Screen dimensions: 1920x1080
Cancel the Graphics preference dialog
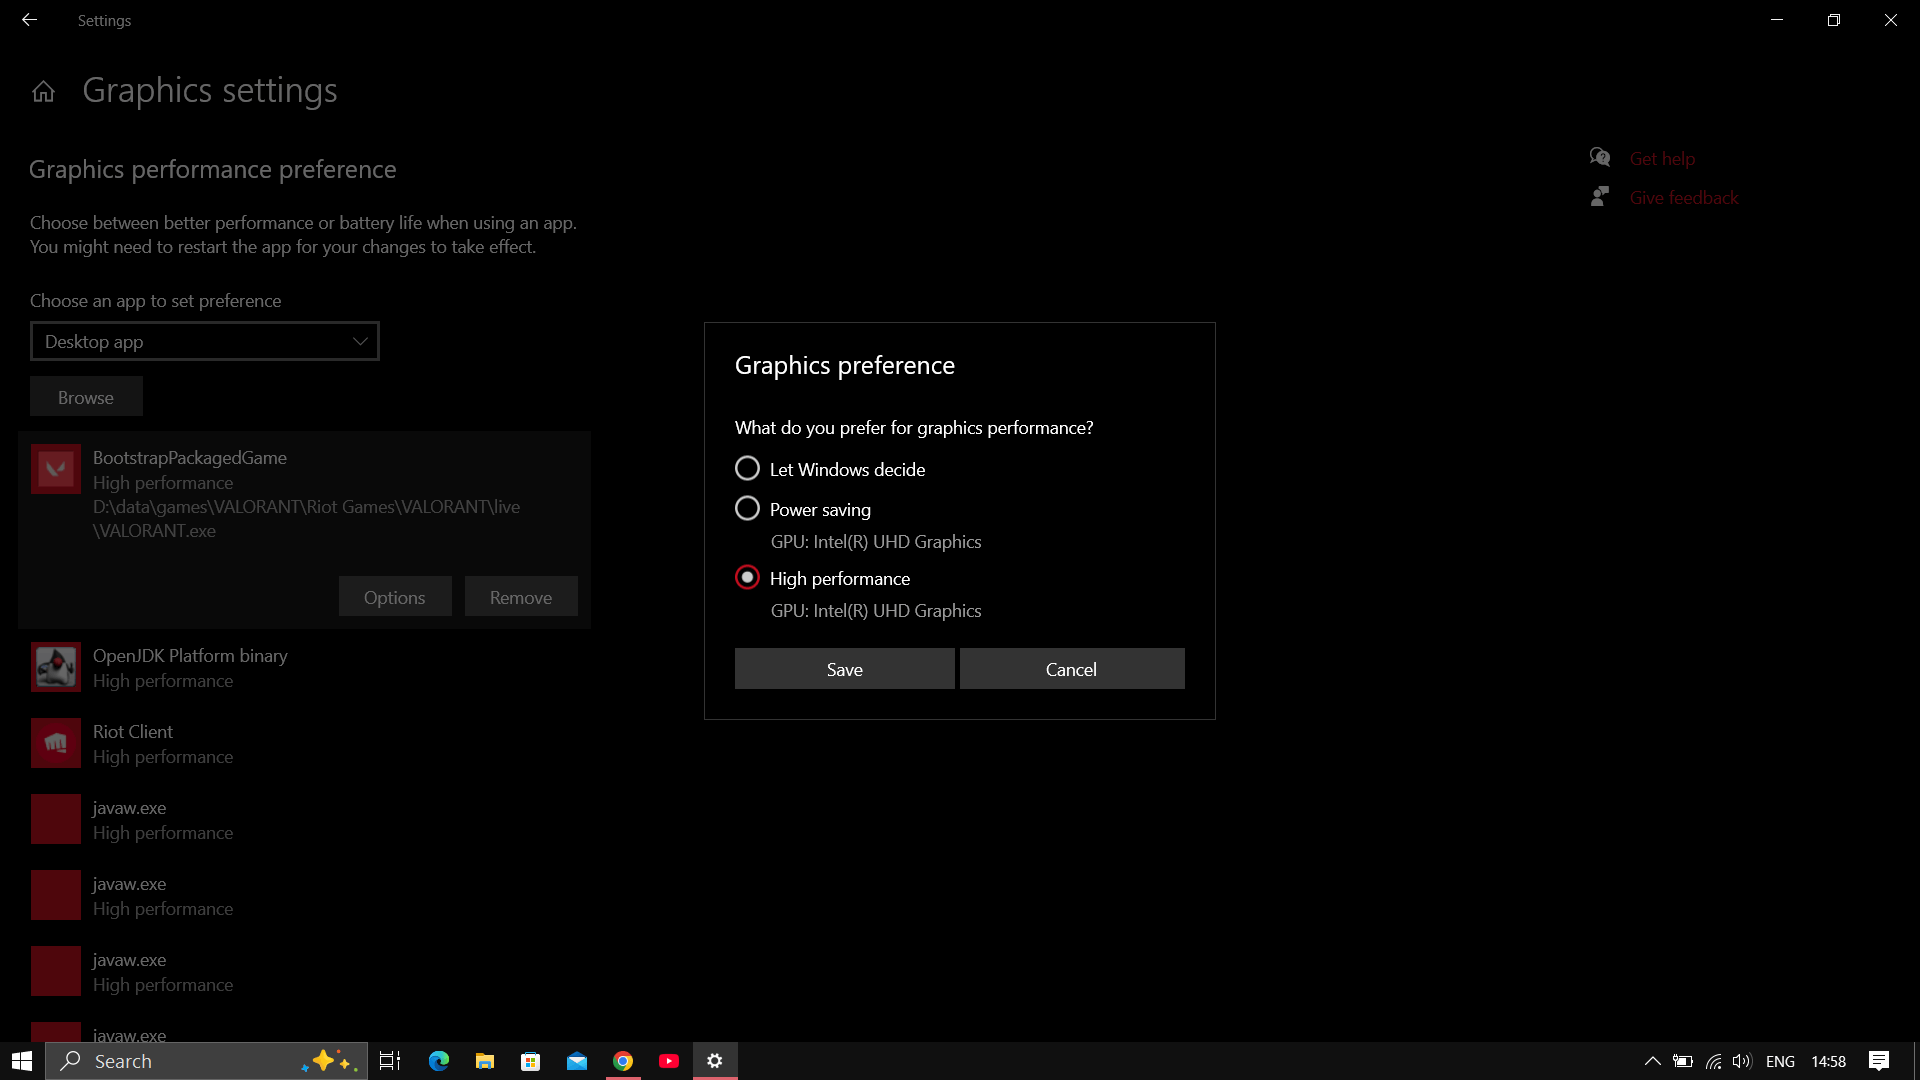tap(1071, 669)
